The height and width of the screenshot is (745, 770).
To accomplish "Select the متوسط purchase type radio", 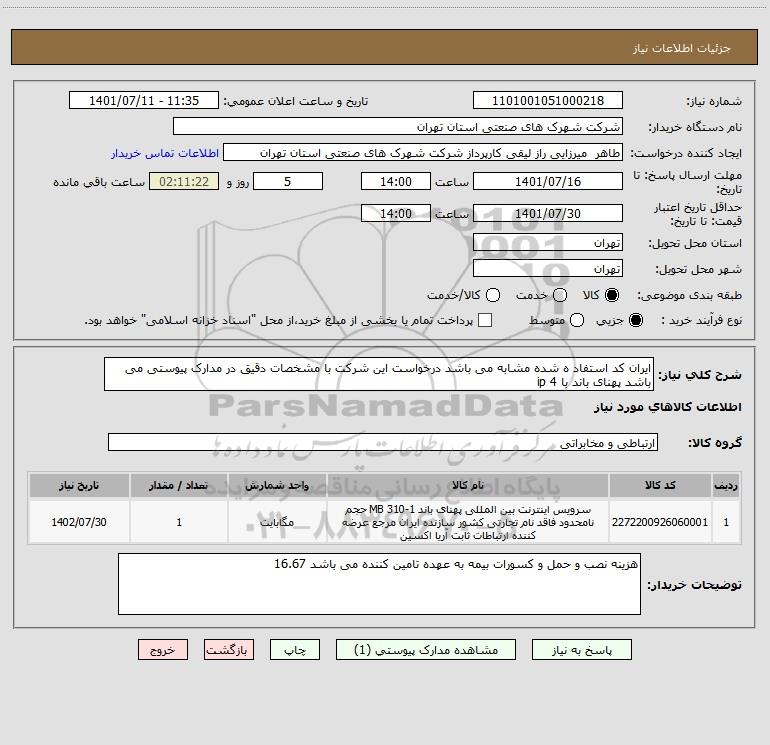I will [577, 320].
